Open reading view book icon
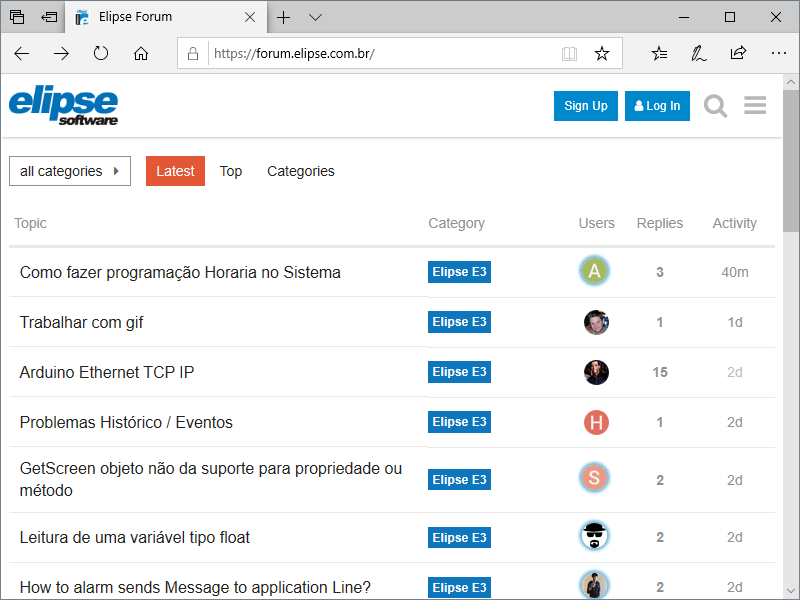The width and height of the screenshot is (800, 600). (569, 53)
